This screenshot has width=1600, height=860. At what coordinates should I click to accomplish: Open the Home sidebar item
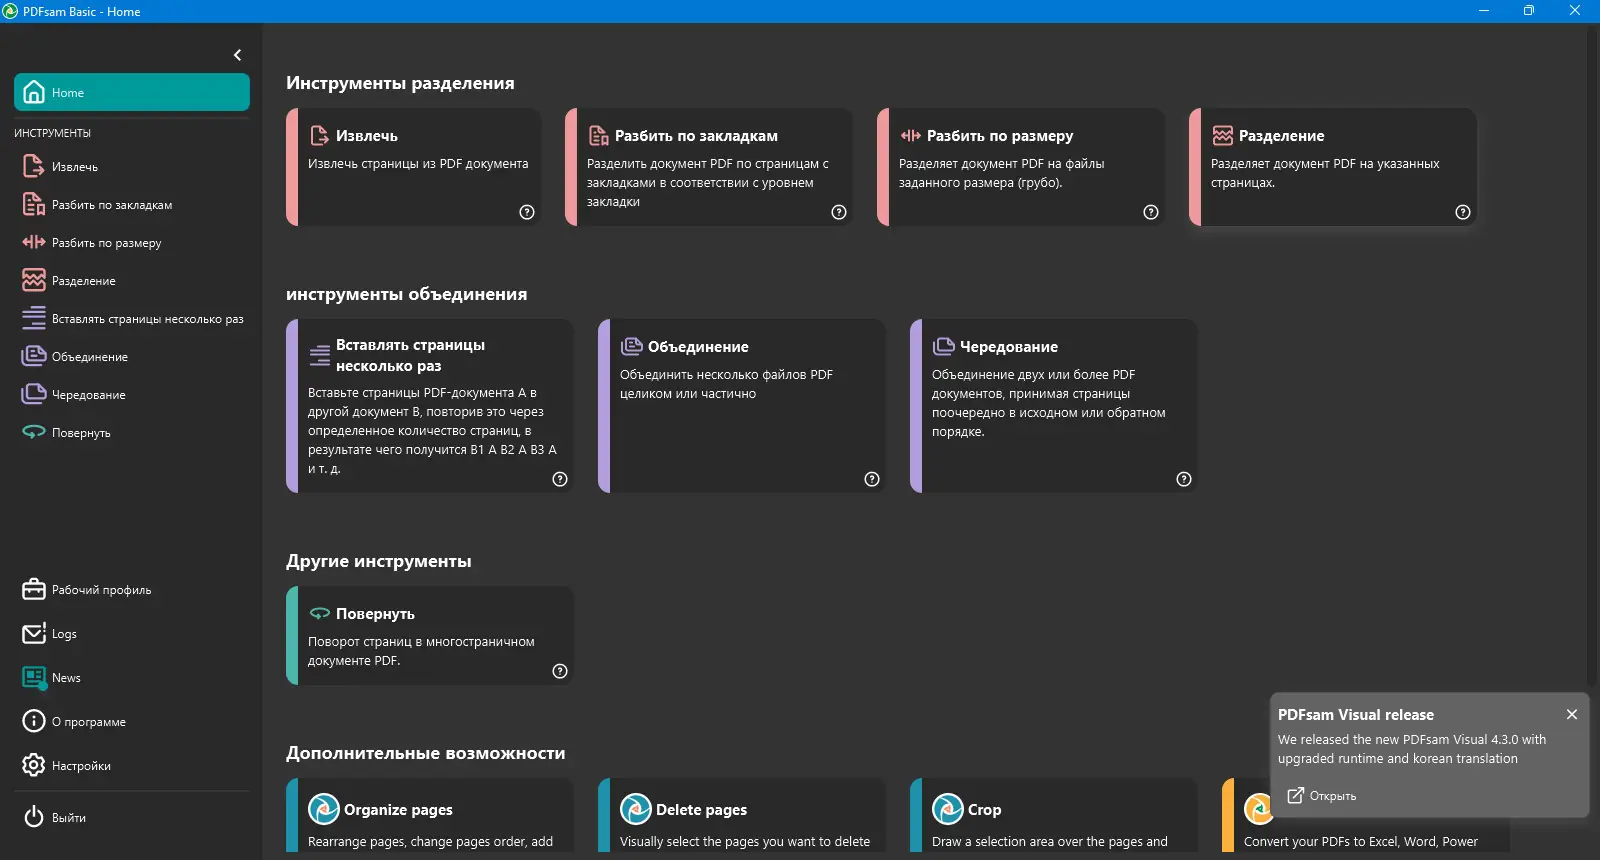click(132, 92)
